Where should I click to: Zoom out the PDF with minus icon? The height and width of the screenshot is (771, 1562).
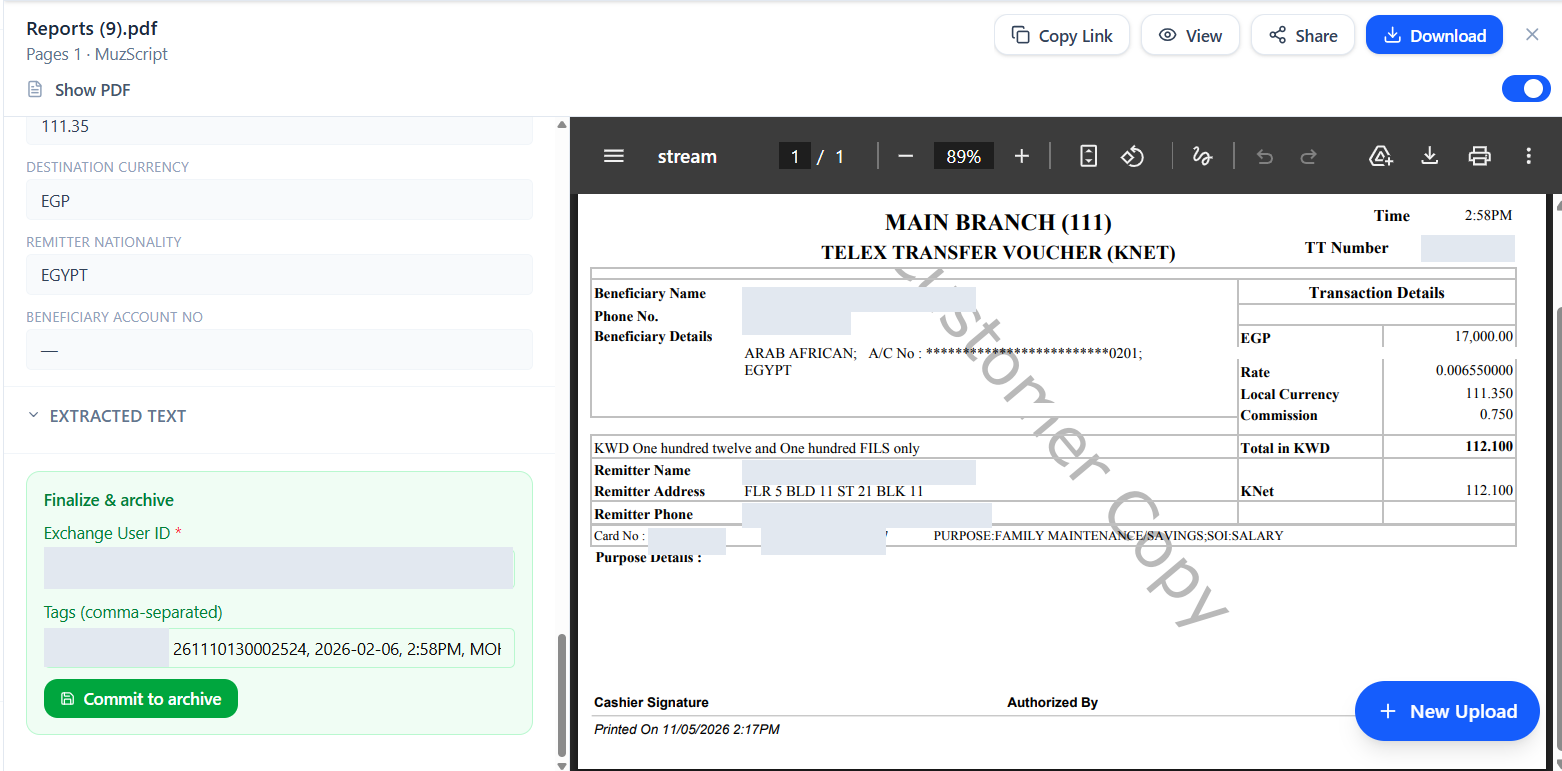click(x=906, y=156)
